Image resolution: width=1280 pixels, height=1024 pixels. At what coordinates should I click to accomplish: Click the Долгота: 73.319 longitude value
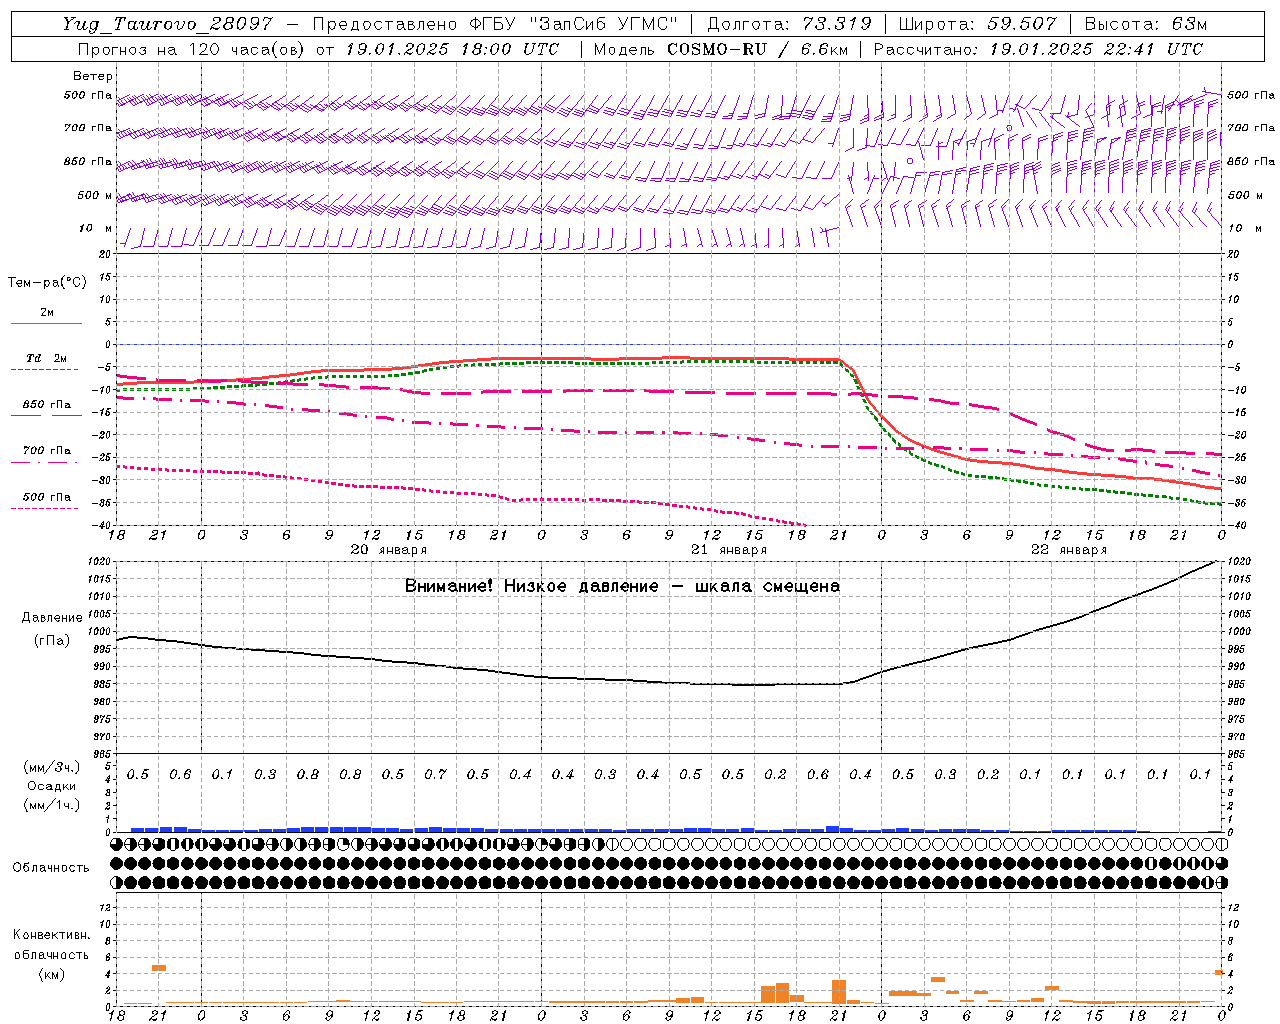[x=789, y=24]
